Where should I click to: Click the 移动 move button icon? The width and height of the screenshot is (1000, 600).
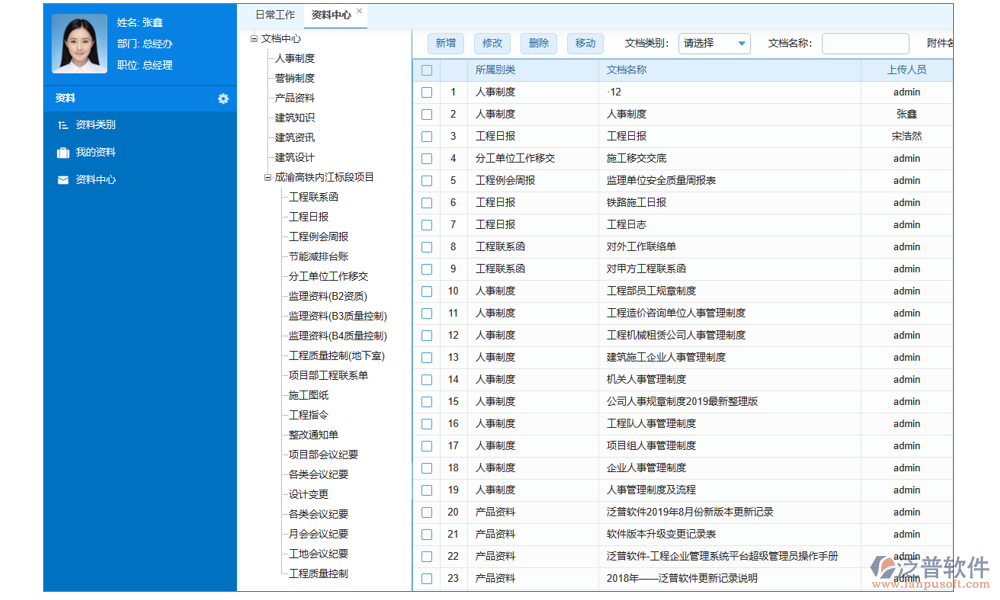[x=584, y=43]
